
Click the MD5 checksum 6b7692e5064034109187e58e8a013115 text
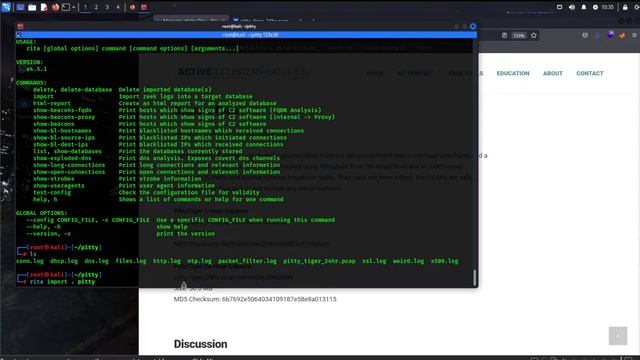click(x=279, y=299)
